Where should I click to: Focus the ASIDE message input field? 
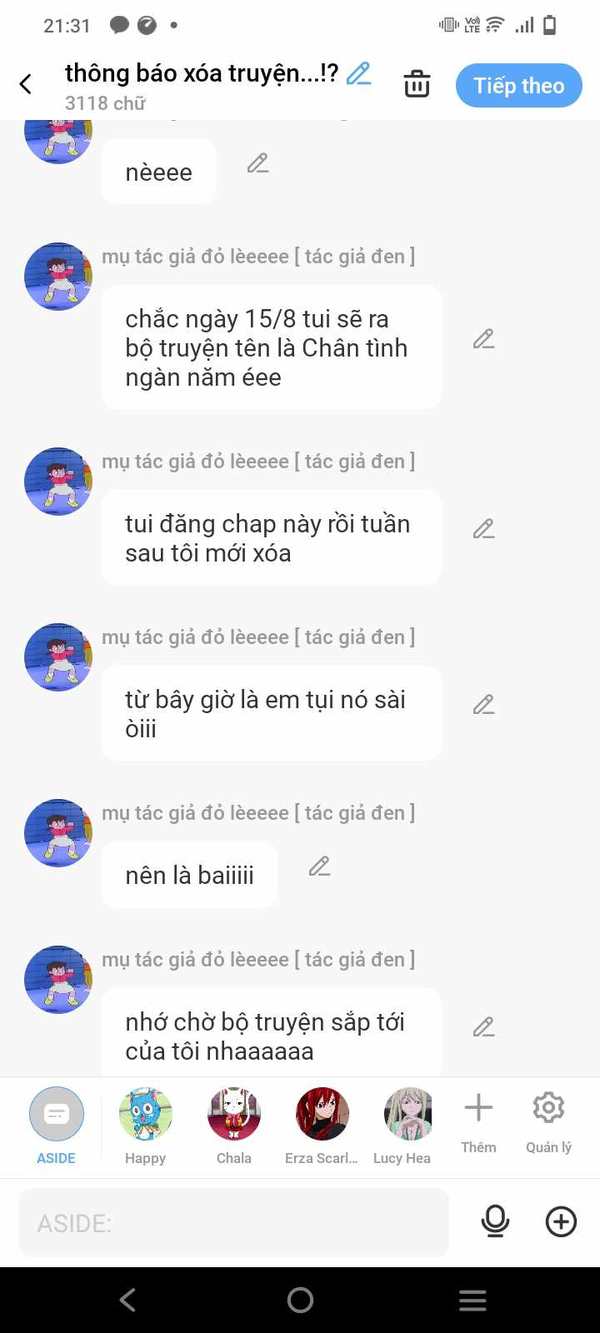pyautogui.click(x=233, y=1222)
